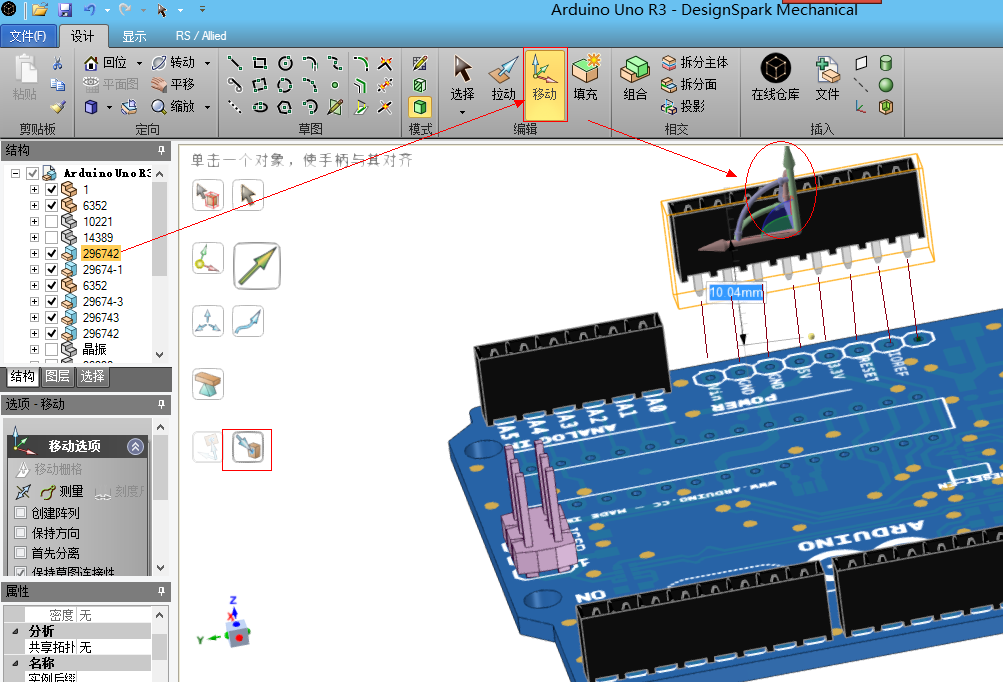Select the 平移 (Pan) tool
Image resolution: width=1003 pixels, height=682 pixels.
[173, 84]
